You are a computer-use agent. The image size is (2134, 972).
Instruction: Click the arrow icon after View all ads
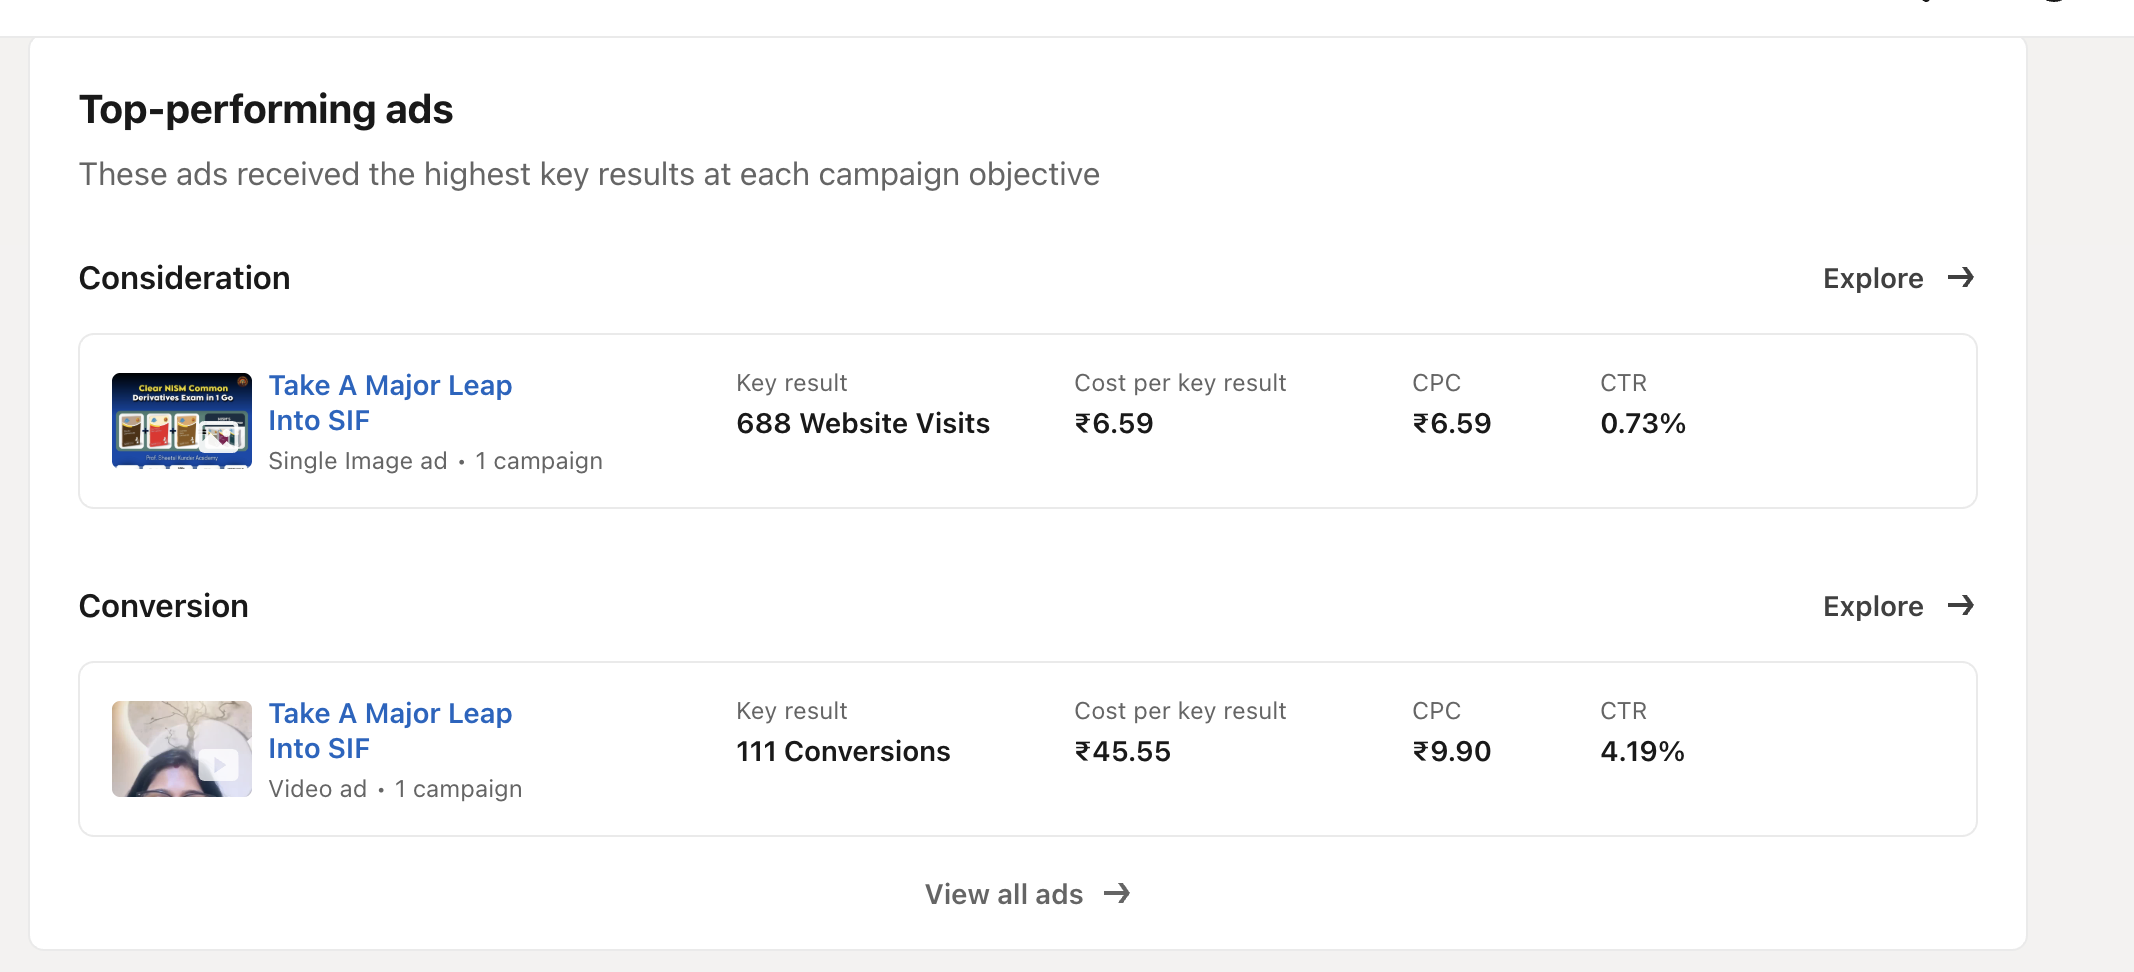click(1117, 893)
